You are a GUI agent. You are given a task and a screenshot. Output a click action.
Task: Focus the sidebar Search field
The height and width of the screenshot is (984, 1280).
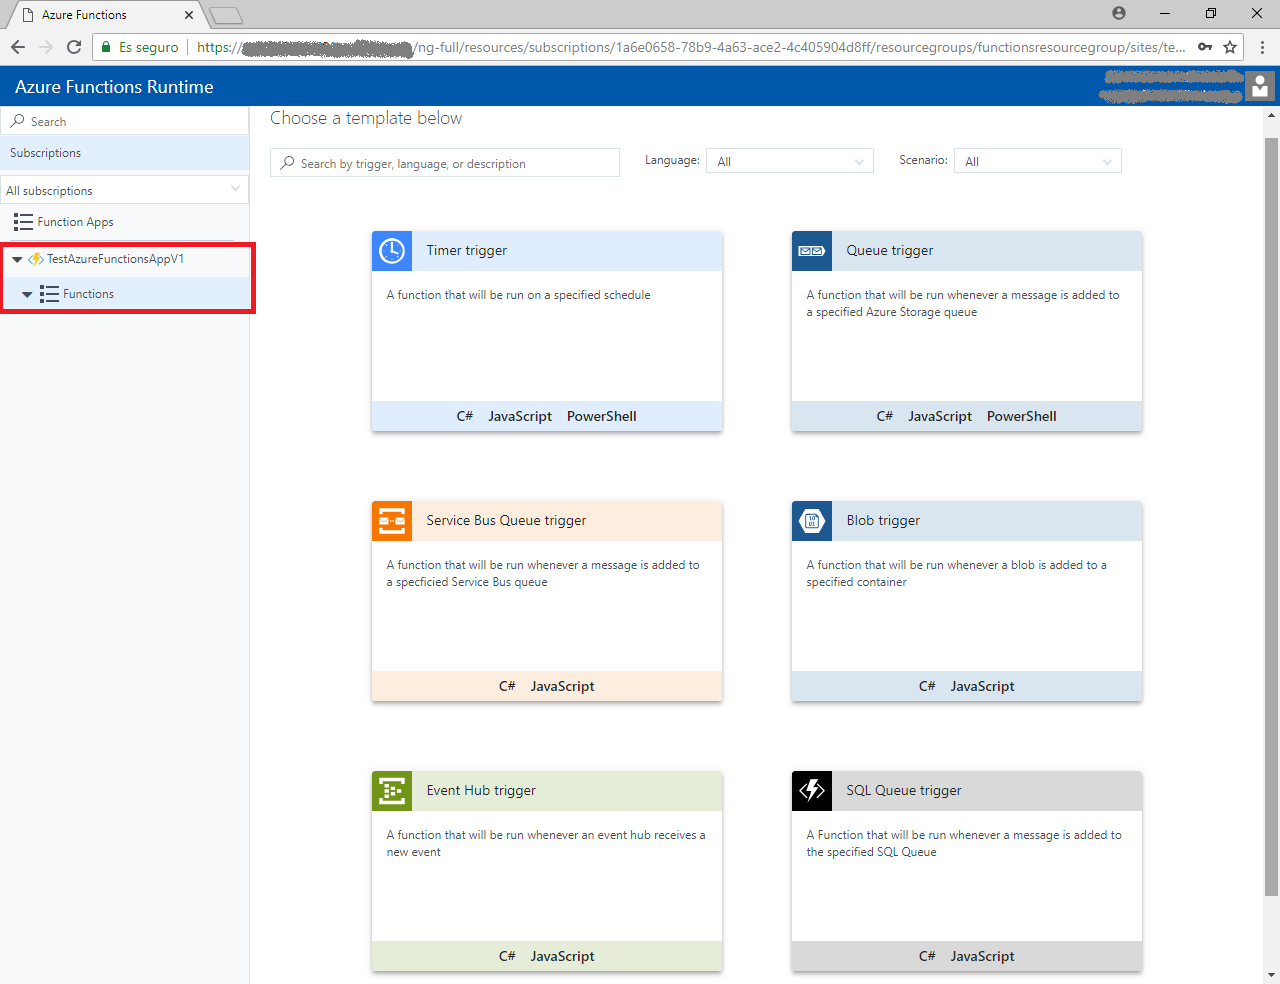coord(125,121)
